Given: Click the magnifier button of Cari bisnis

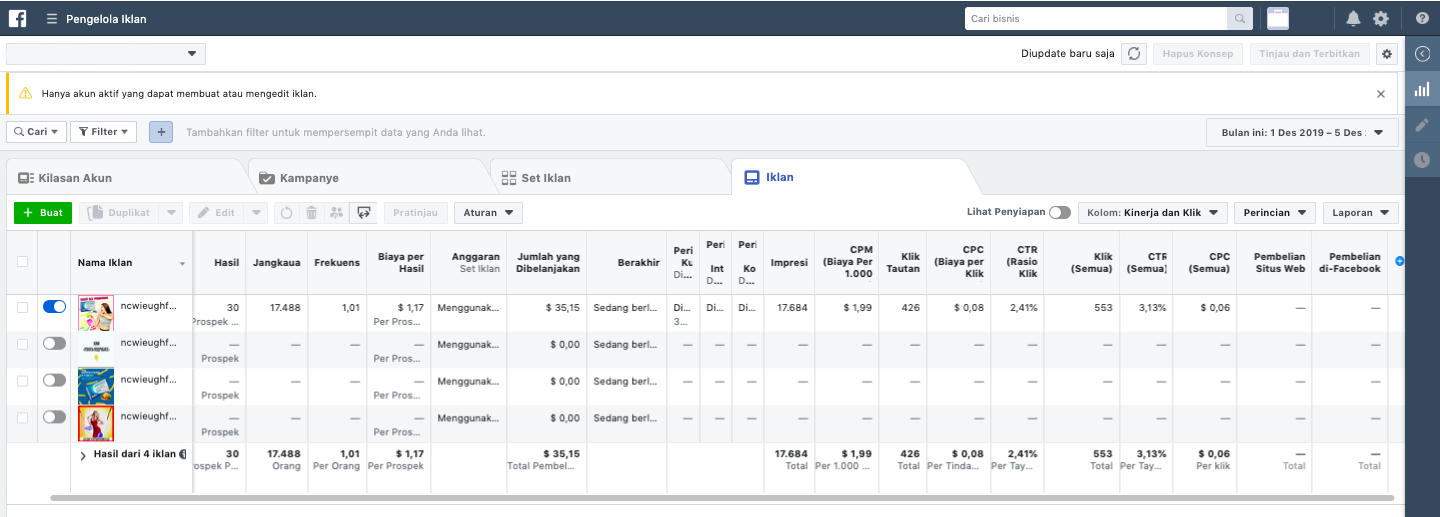Looking at the screenshot, I should (1240, 18).
